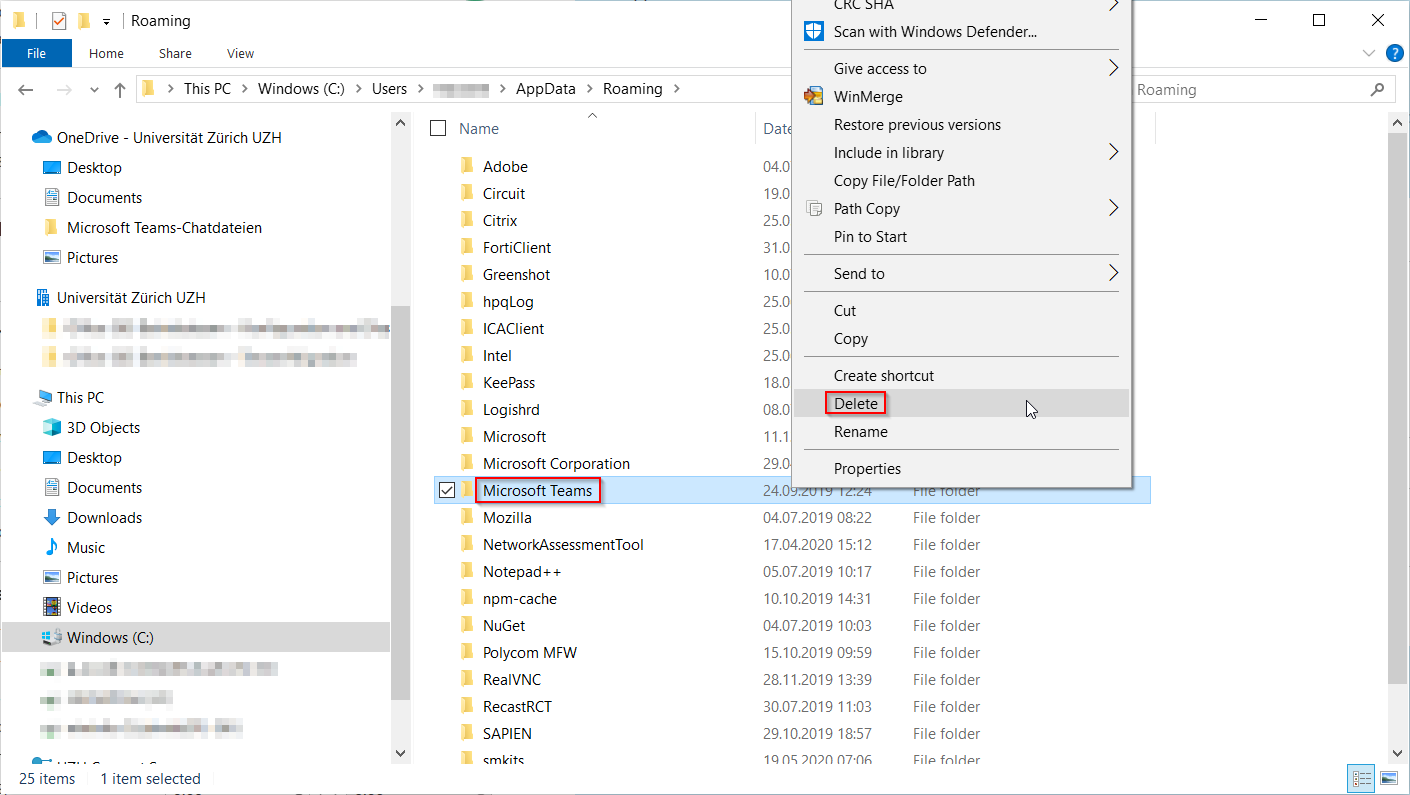The image size is (1410, 795).
Task: Navigate up to the parent folder
Action: point(119,89)
